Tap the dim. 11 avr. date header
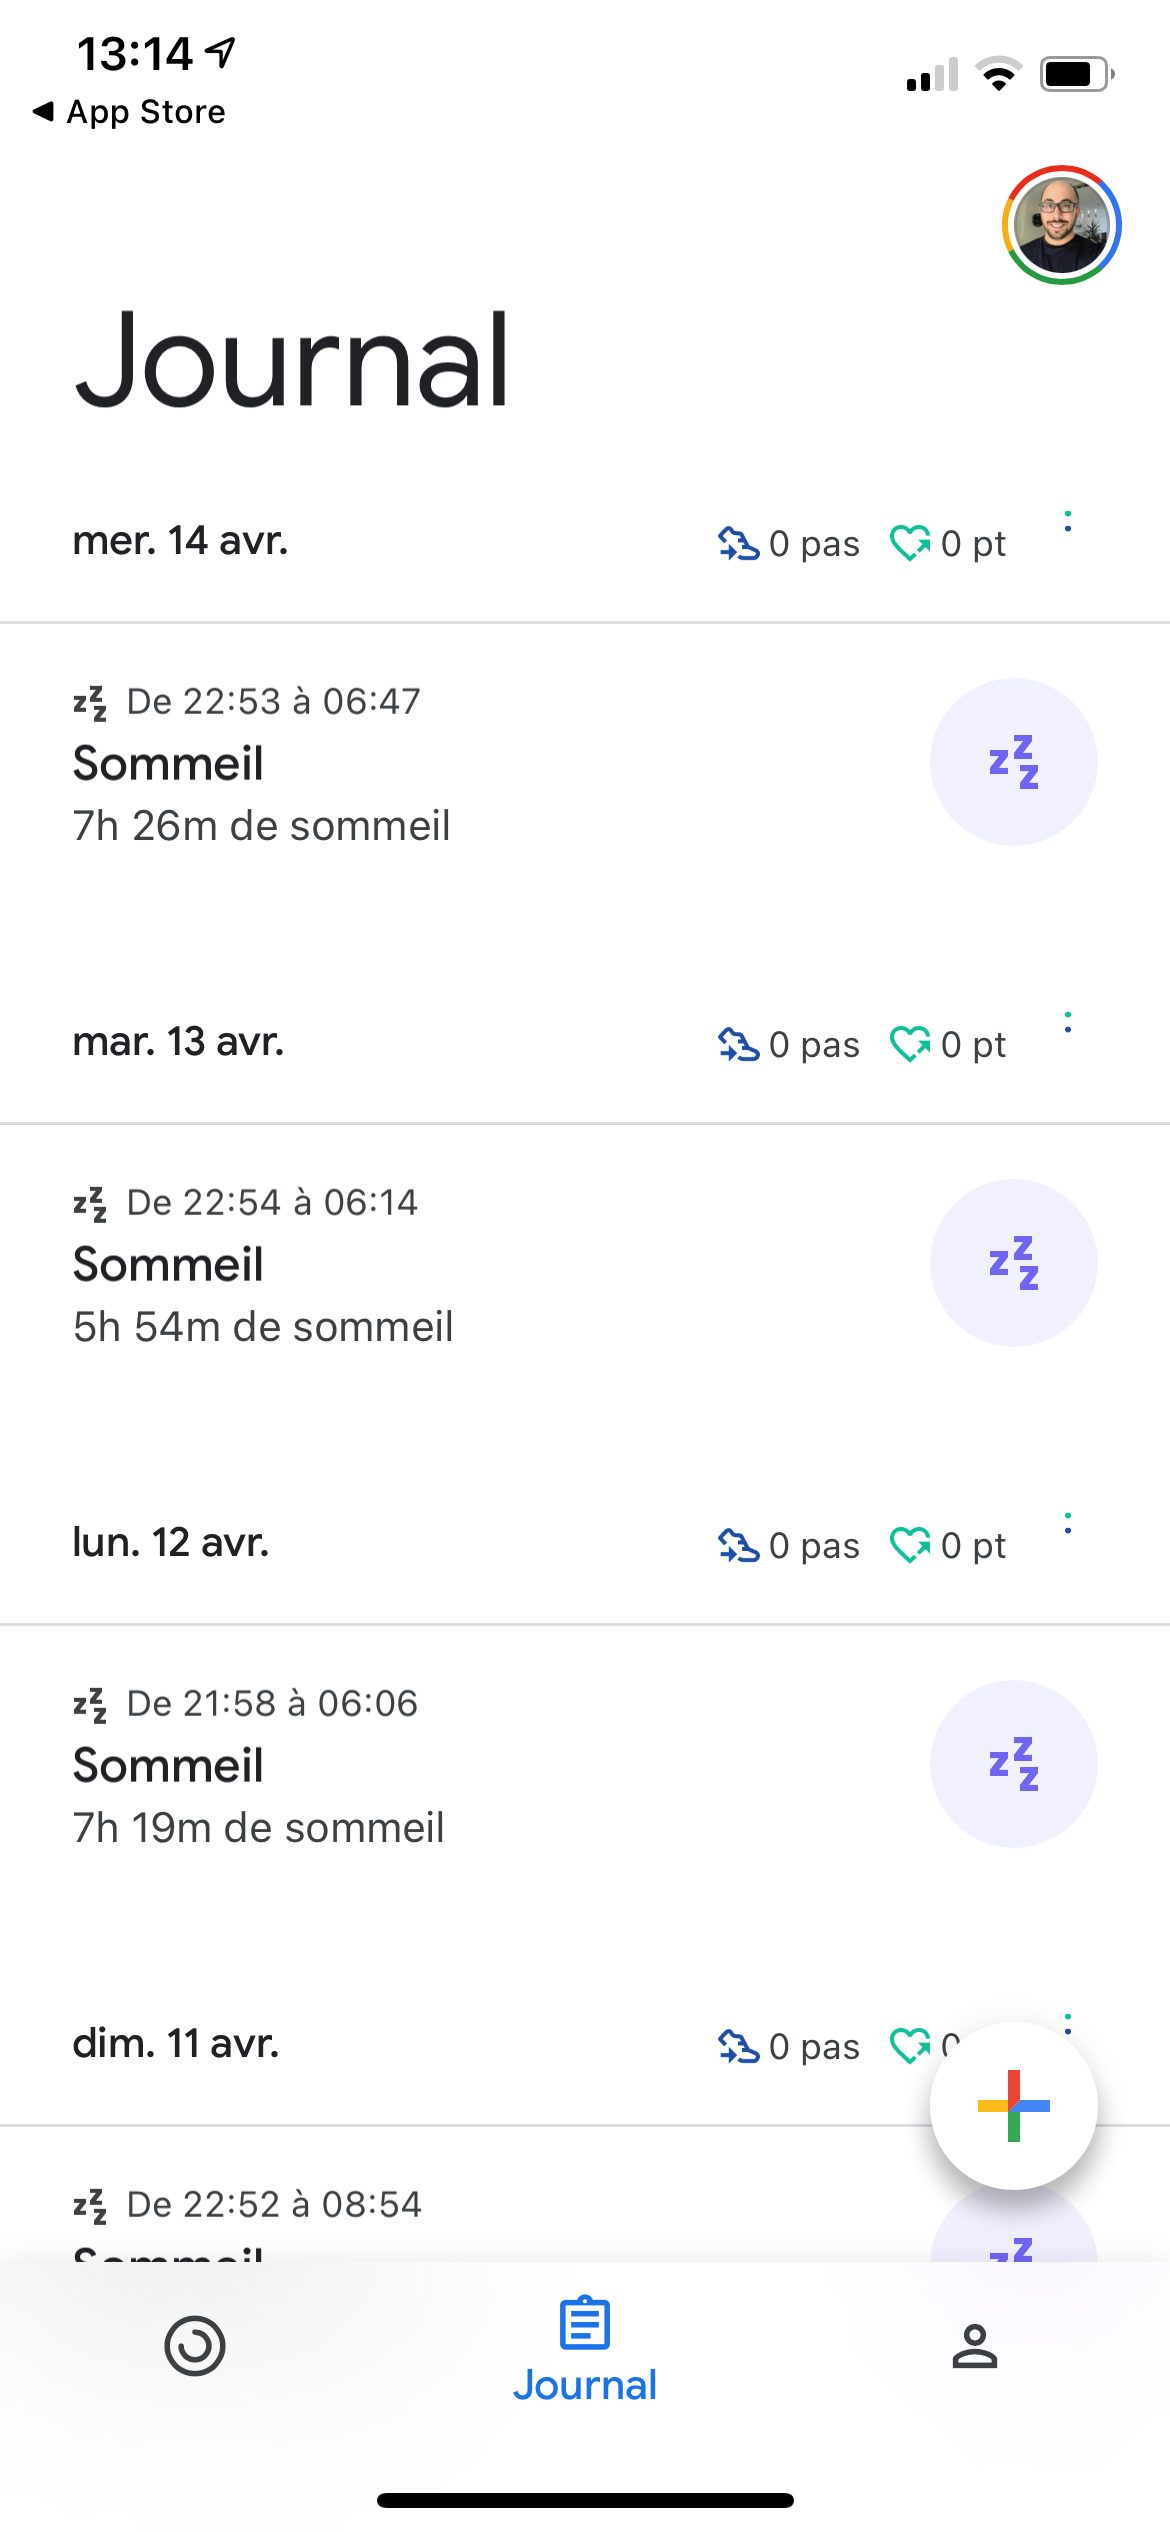 176,2043
